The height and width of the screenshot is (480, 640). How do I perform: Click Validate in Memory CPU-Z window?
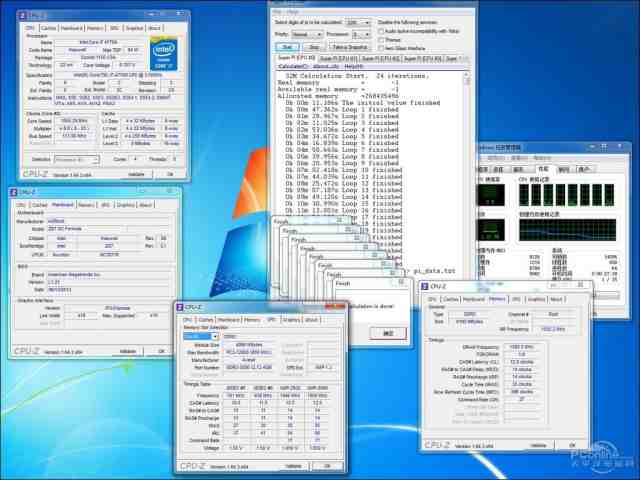(538, 445)
